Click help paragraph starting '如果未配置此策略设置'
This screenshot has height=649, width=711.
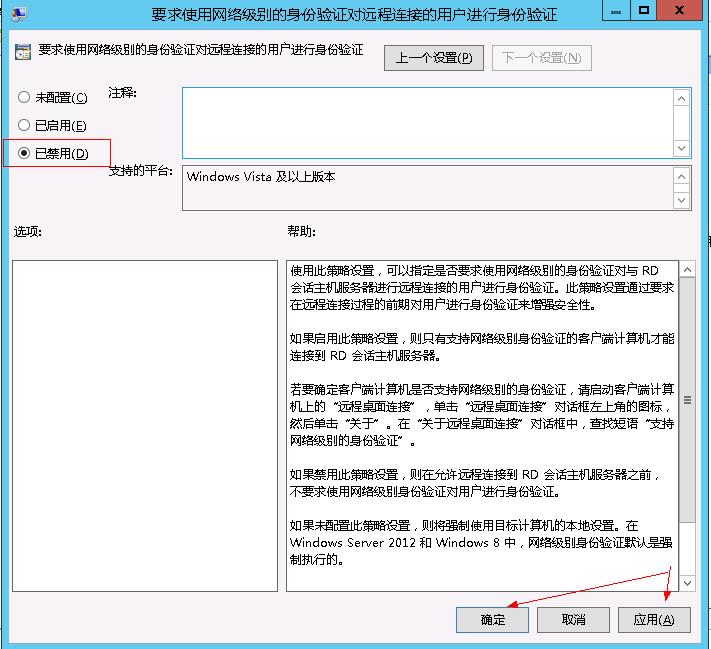click(481, 542)
